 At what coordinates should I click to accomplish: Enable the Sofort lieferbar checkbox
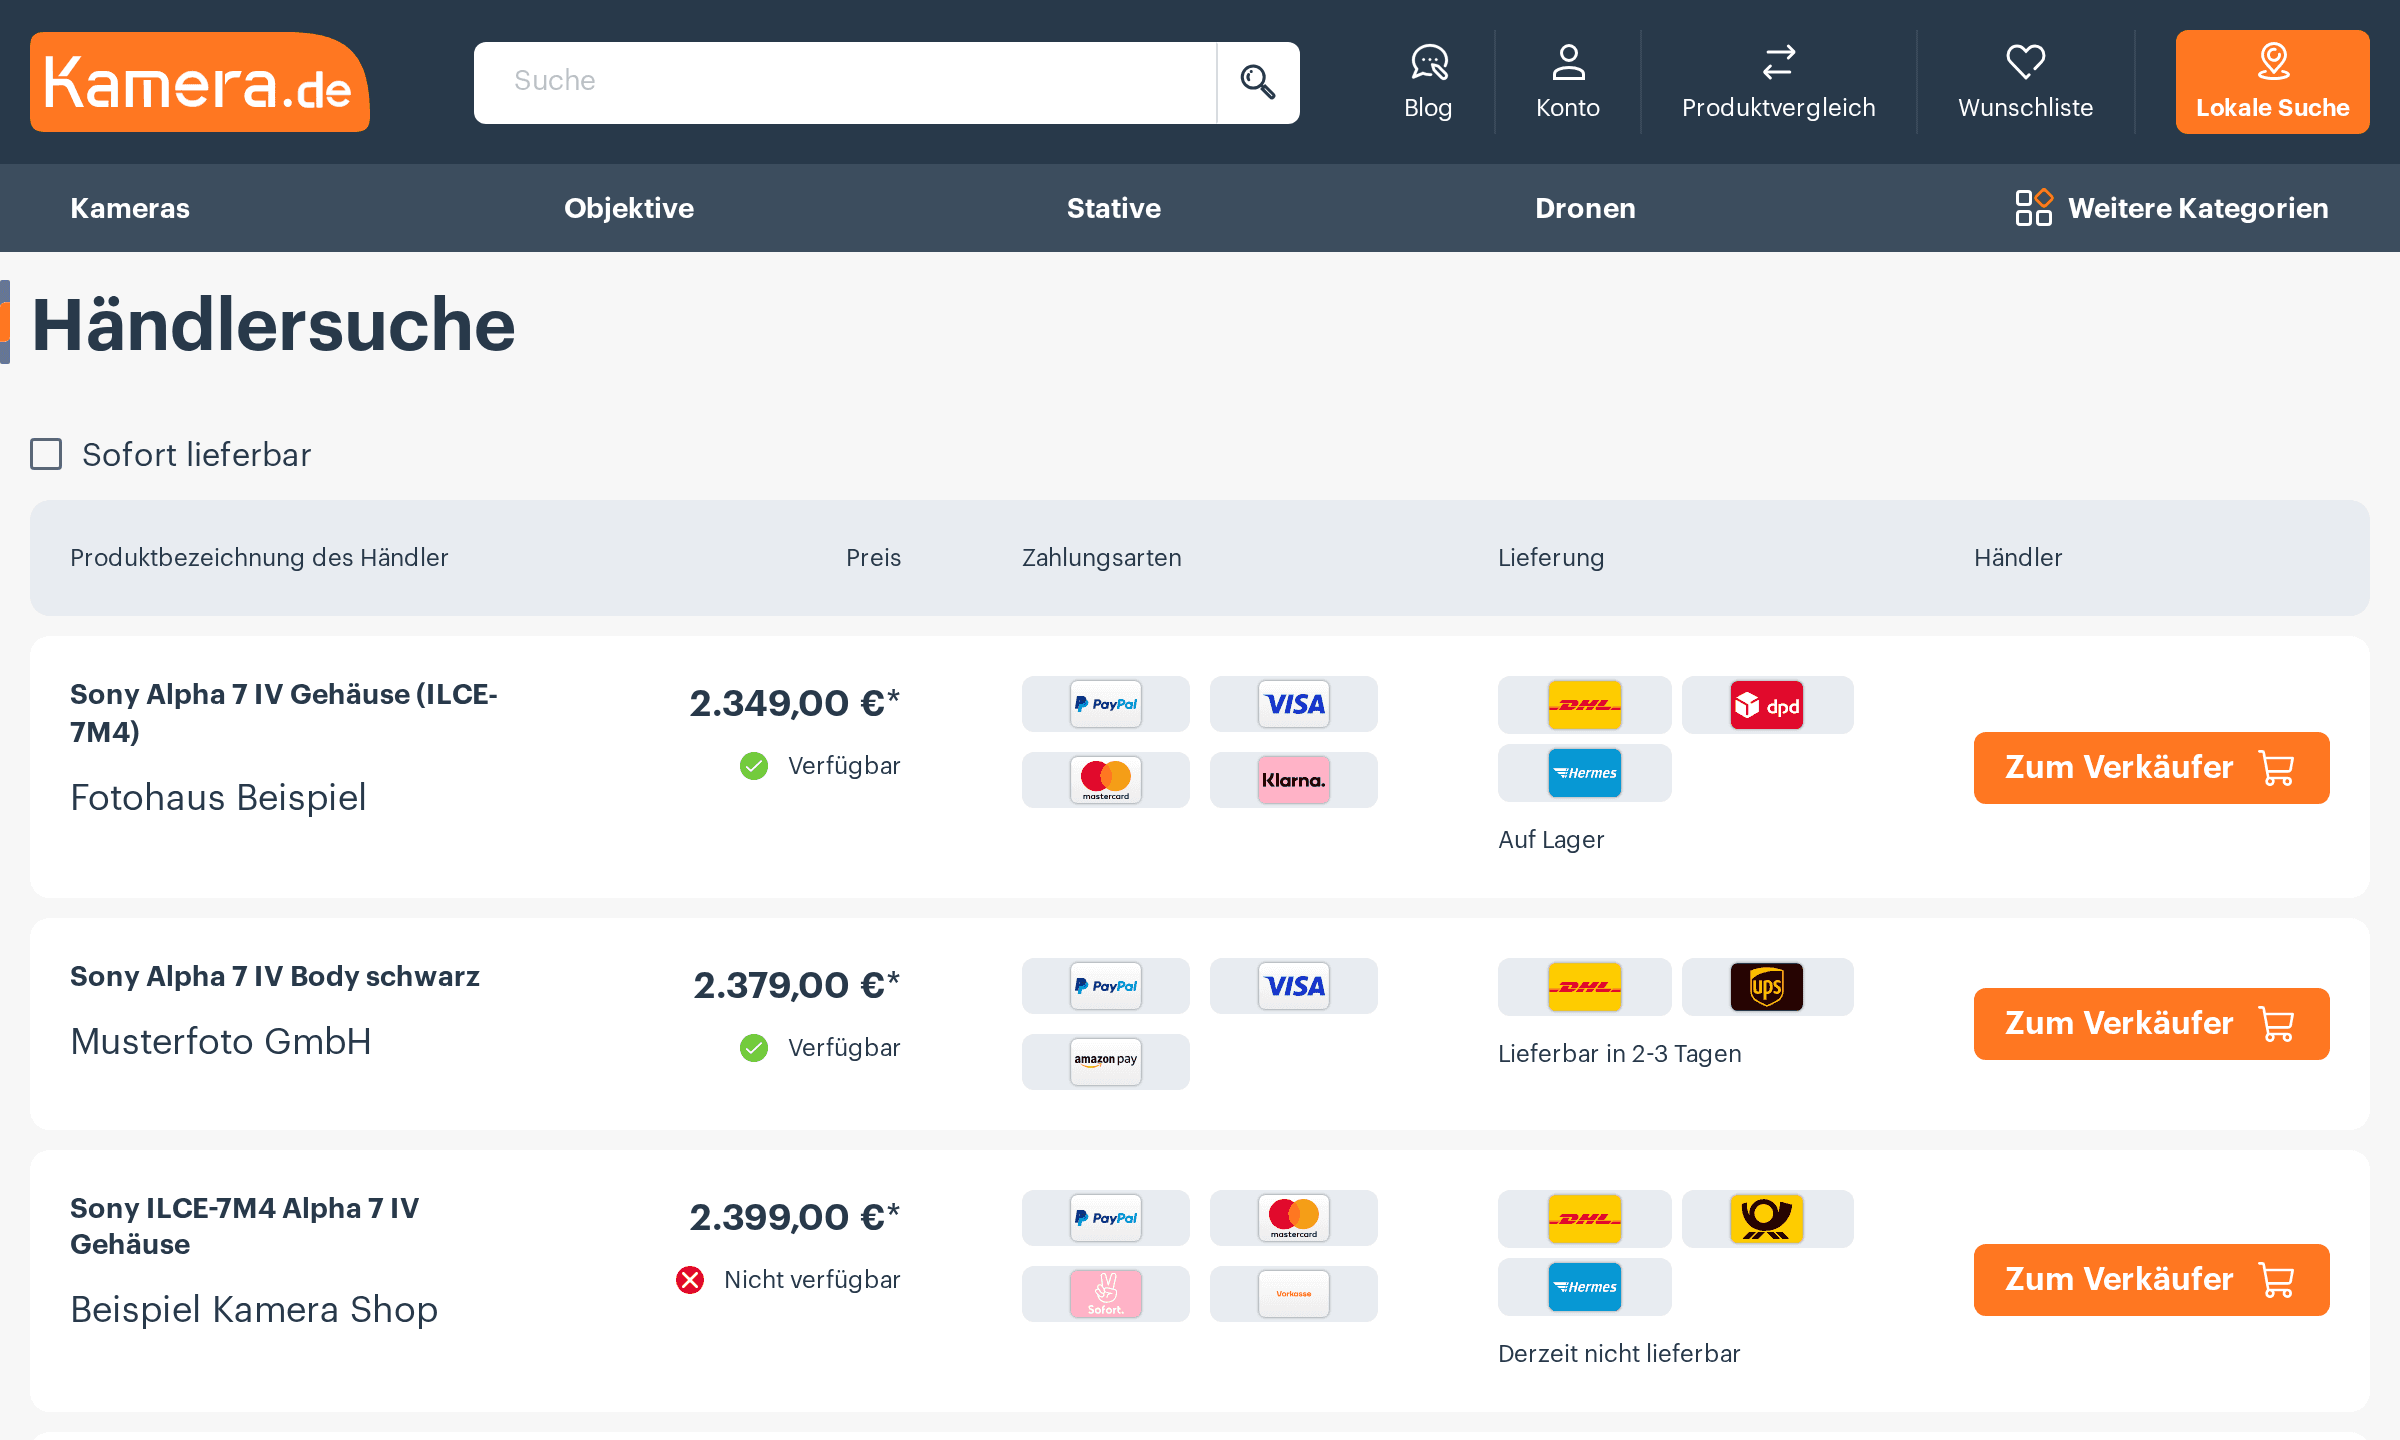(46, 454)
